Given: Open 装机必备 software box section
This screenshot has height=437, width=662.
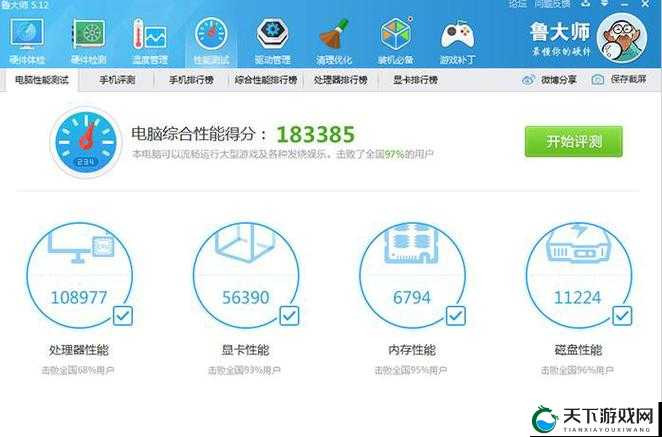Looking at the screenshot, I should point(396,41).
